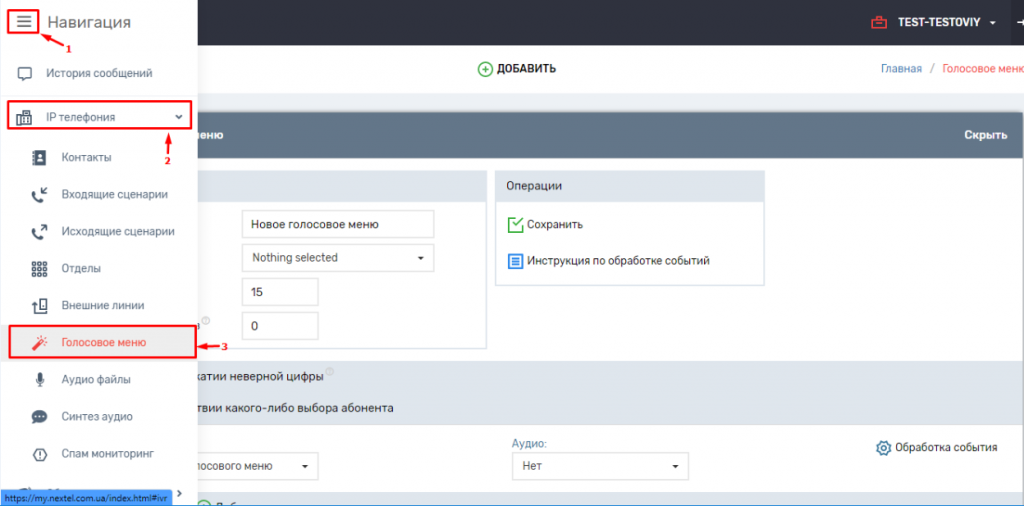The height and width of the screenshot is (506, 1024).
Task: Go to Главная via the breadcrumb
Action: 901,69
